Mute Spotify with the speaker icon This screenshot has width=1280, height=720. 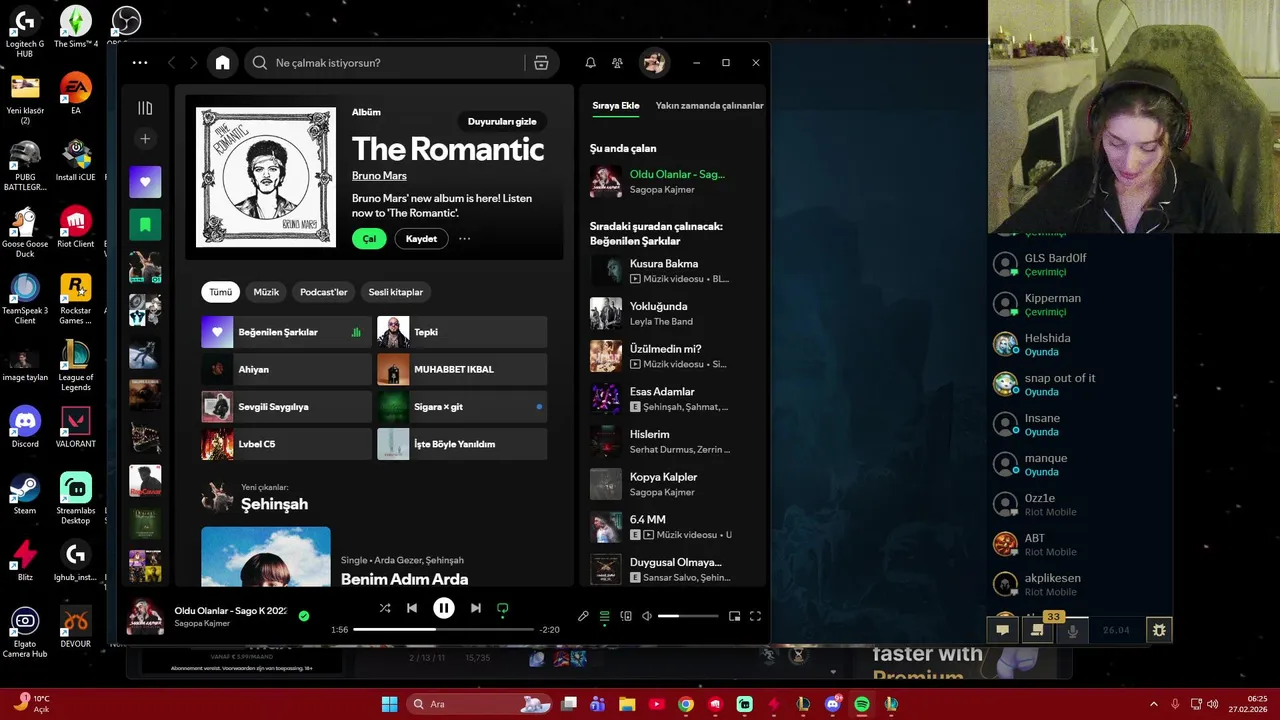[x=647, y=616]
